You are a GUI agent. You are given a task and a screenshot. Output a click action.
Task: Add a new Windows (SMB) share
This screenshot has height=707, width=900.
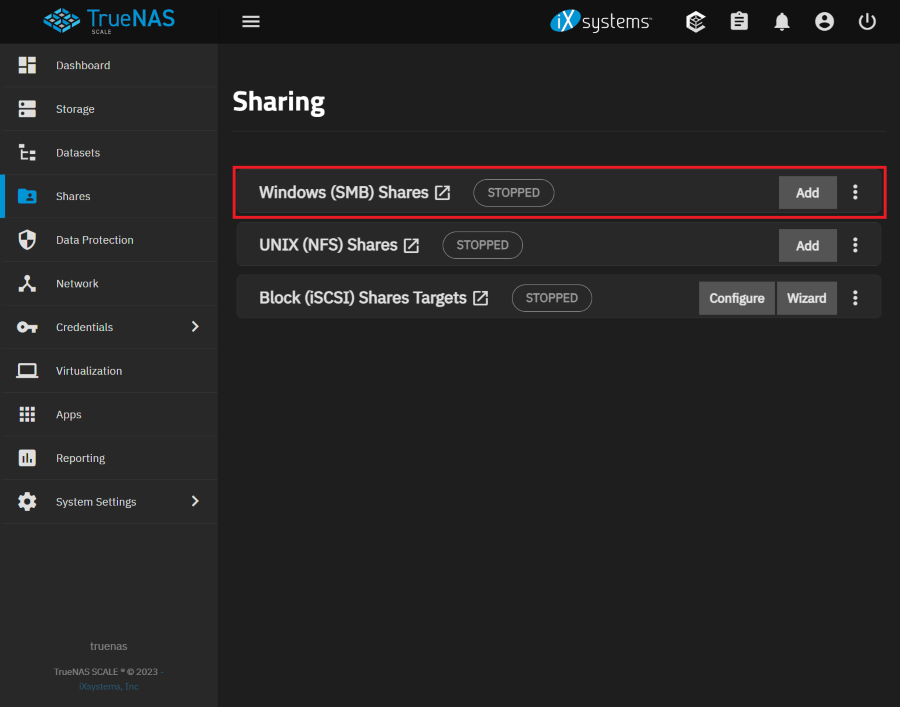coord(807,193)
